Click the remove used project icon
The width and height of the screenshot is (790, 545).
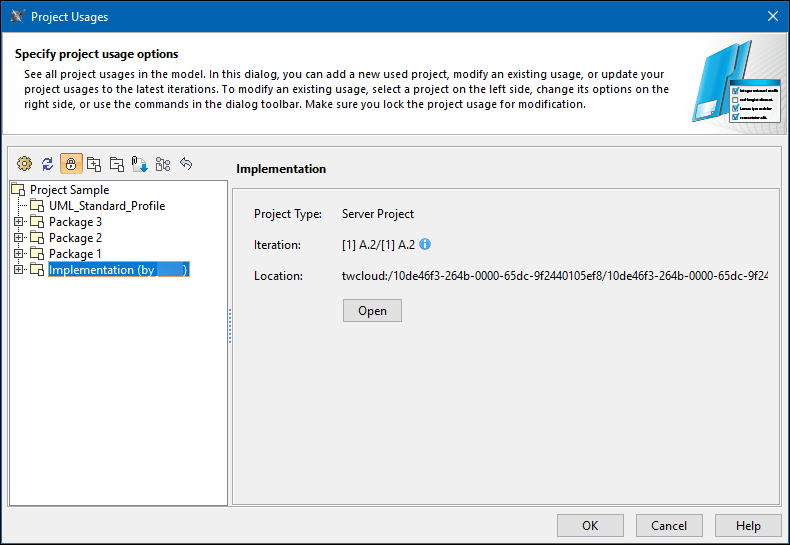[117, 164]
